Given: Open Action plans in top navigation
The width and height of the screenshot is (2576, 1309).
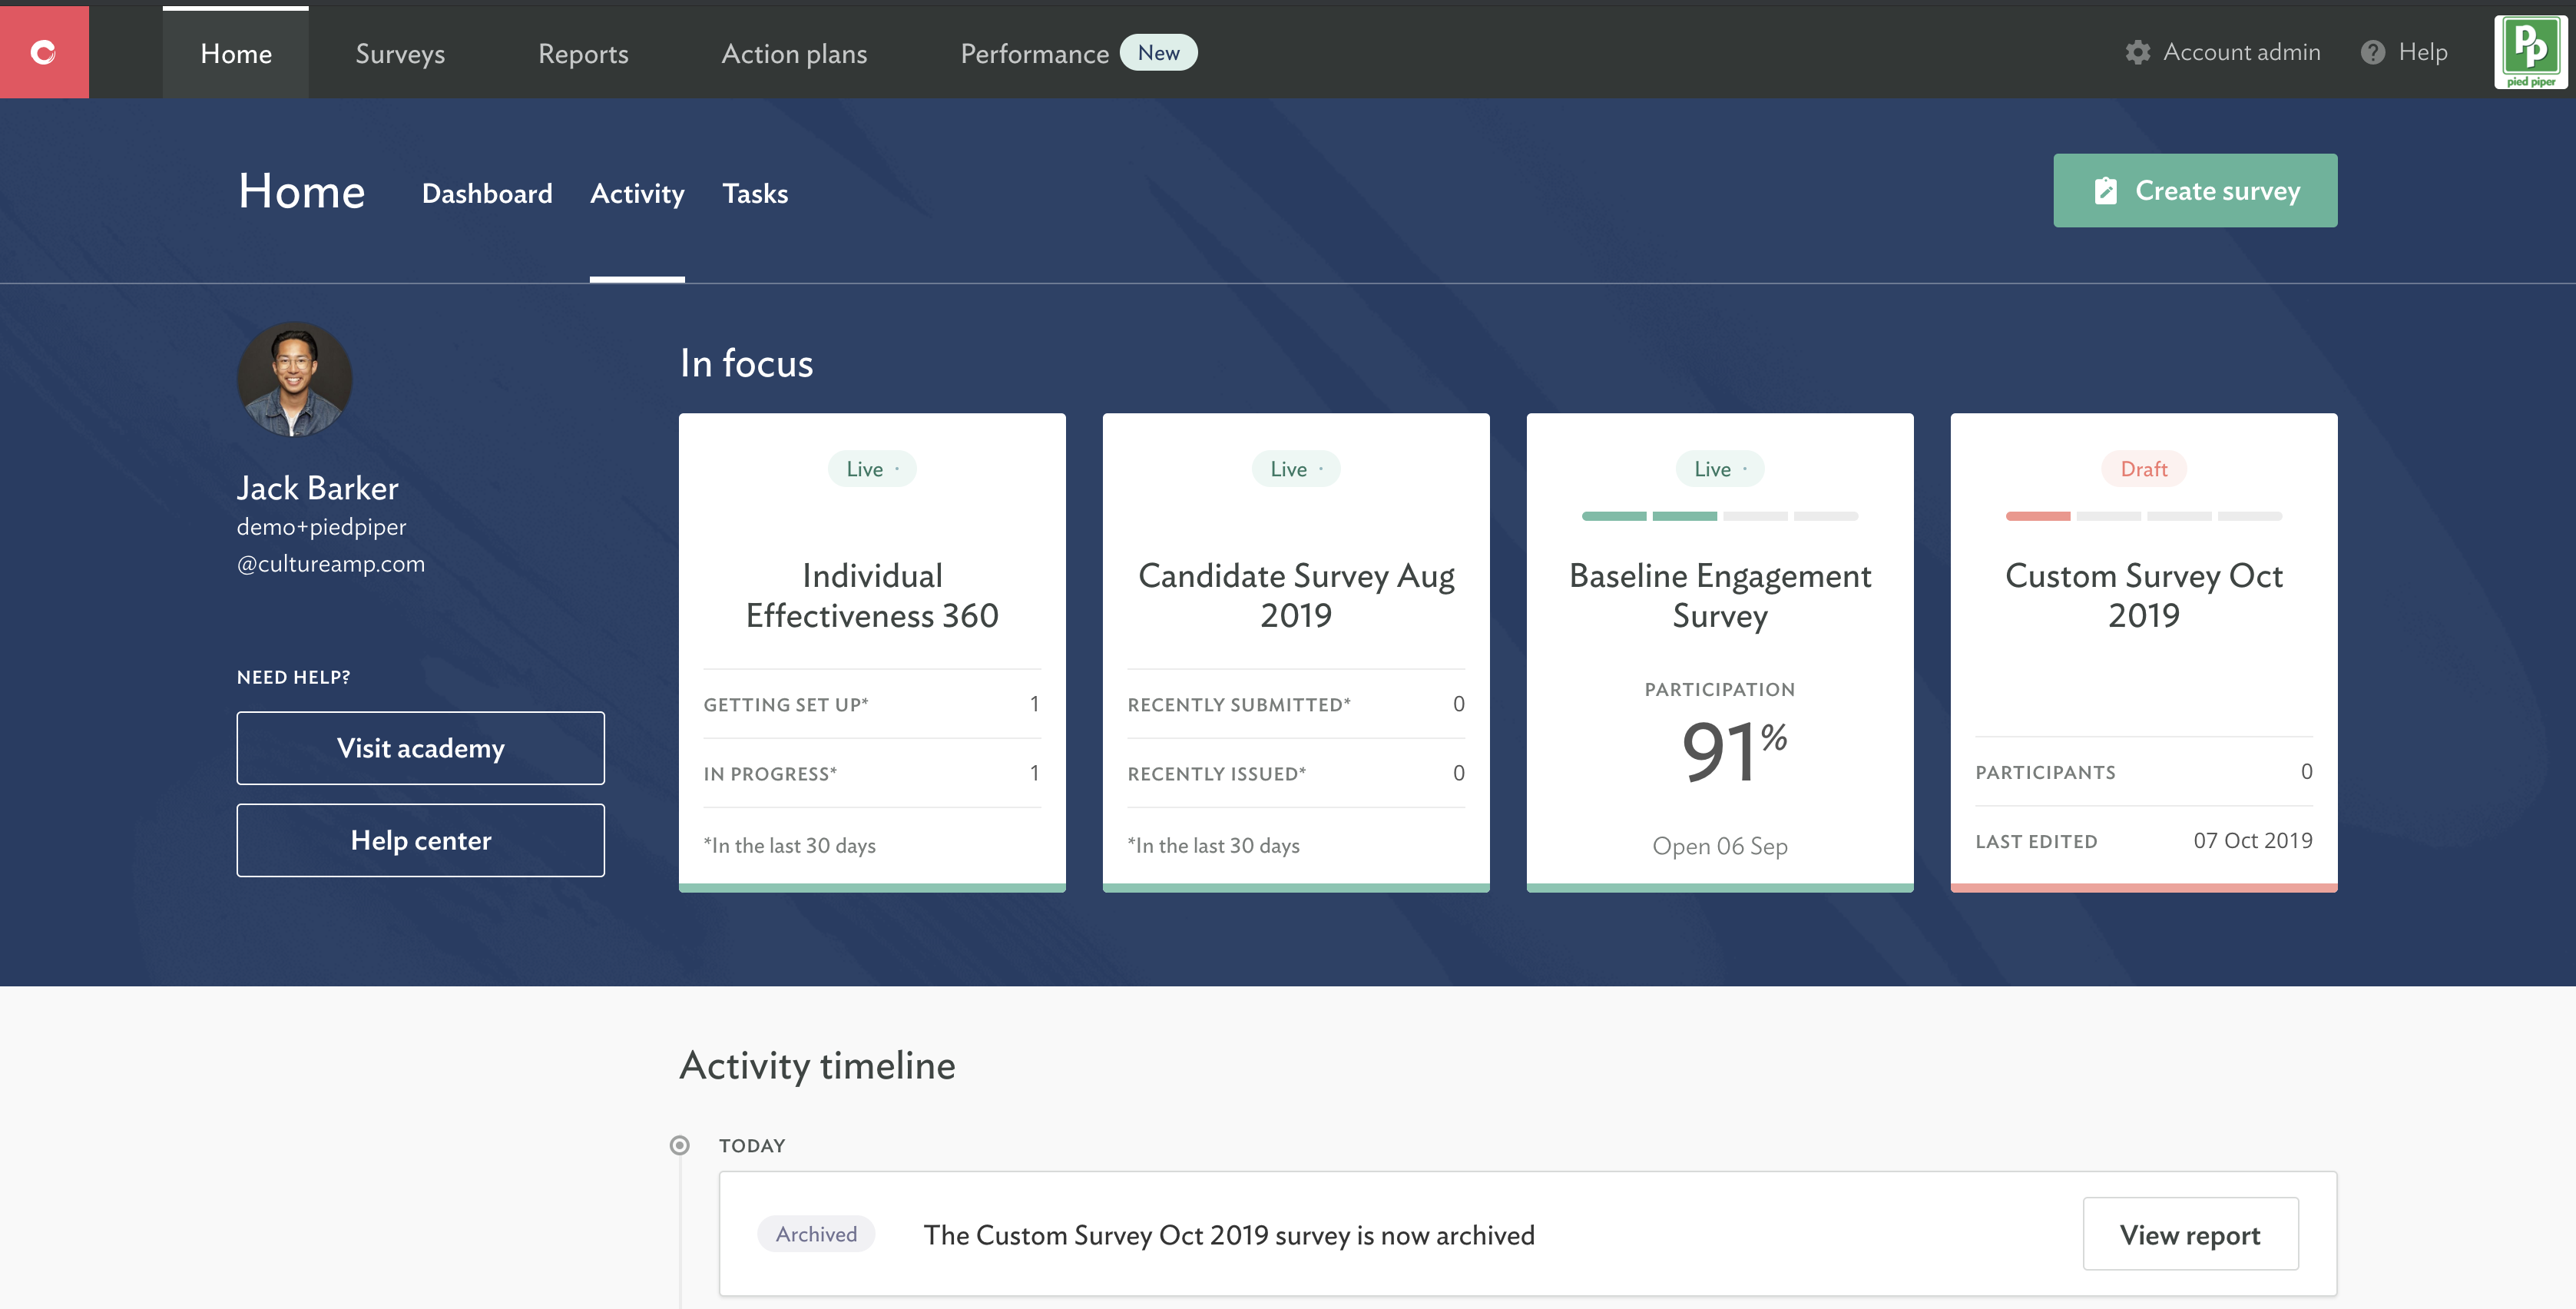Looking at the screenshot, I should (794, 54).
